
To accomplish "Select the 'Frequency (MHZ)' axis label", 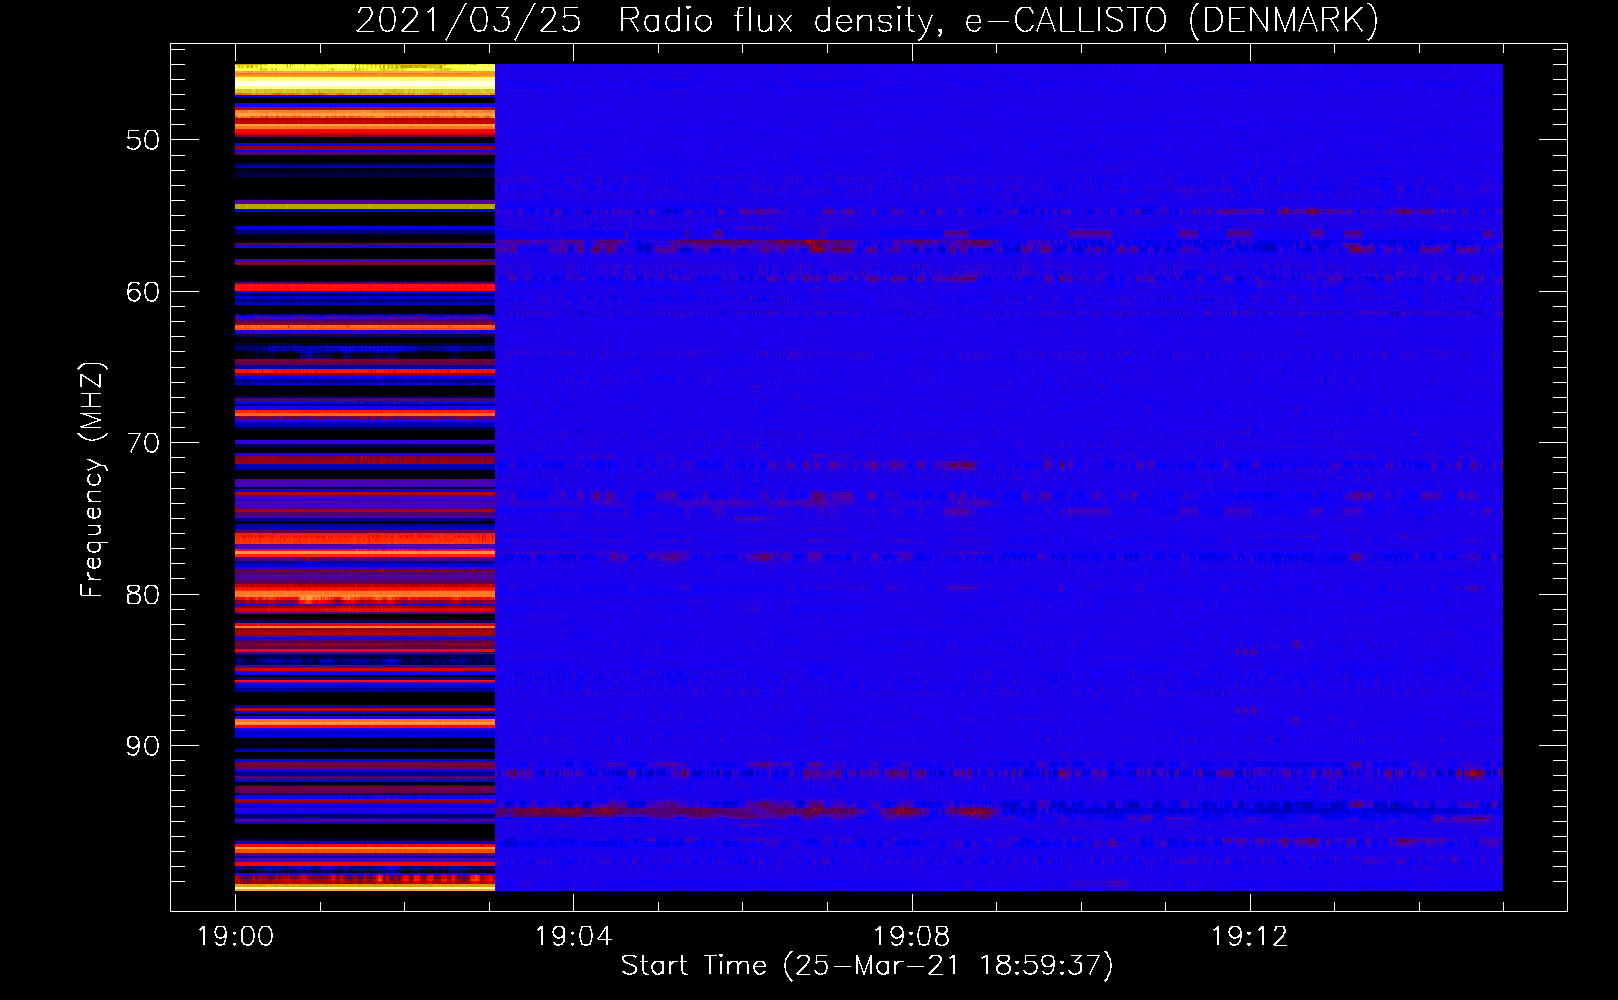I will pos(91,480).
